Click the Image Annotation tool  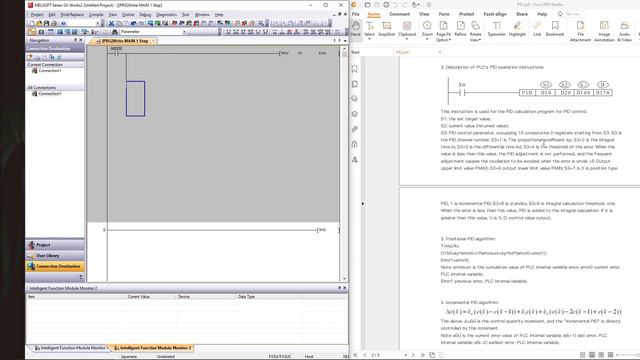pyautogui.click(x=604, y=31)
